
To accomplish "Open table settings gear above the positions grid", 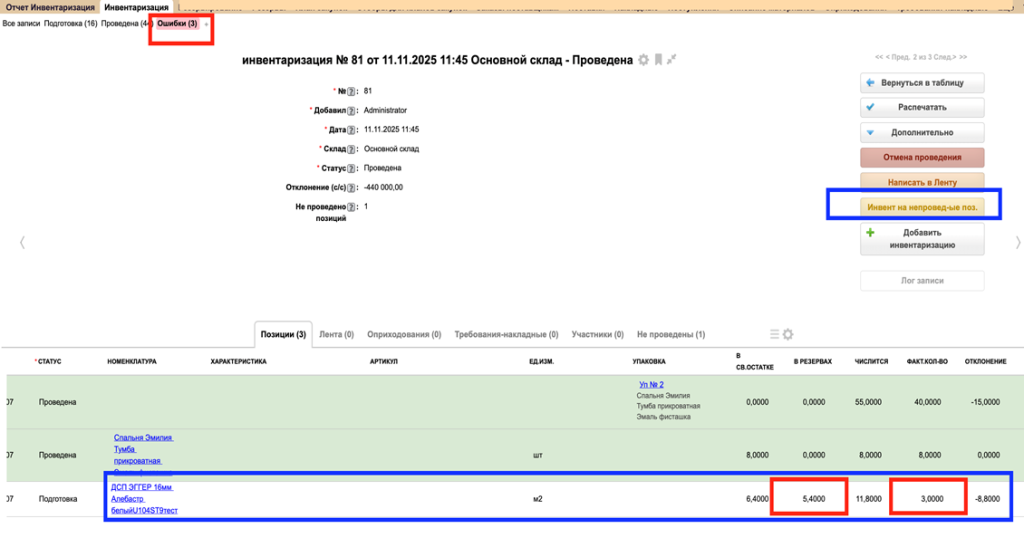I will pos(787,334).
